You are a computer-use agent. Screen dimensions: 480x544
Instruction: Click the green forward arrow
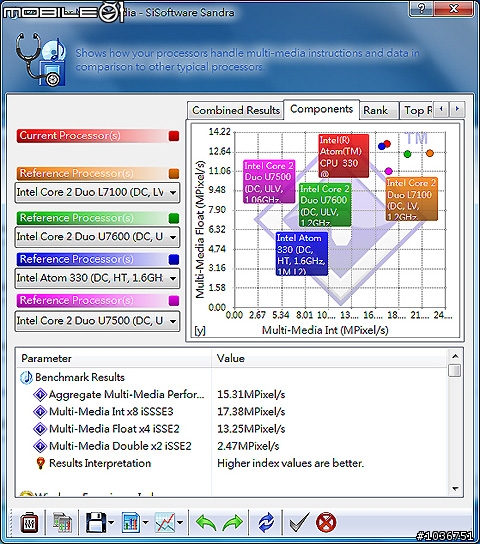click(232, 523)
